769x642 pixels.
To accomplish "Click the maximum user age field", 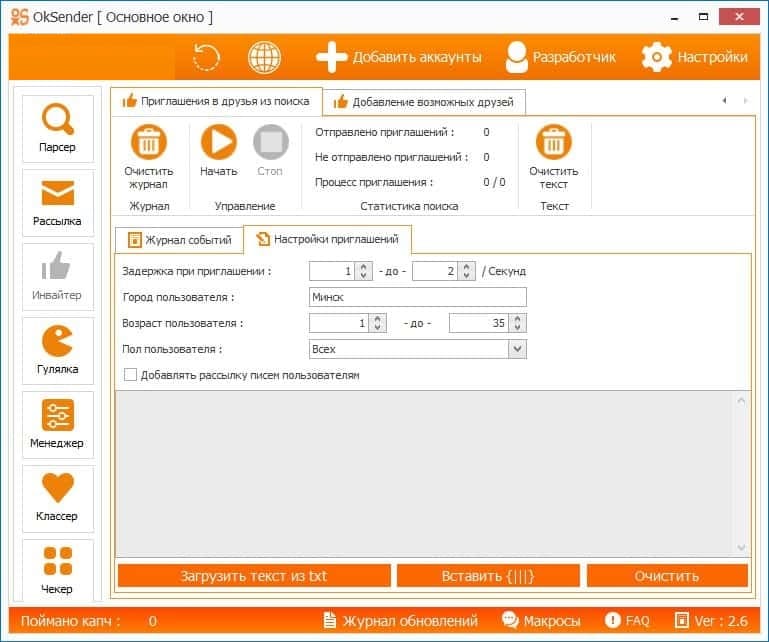I will [x=479, y=323].
